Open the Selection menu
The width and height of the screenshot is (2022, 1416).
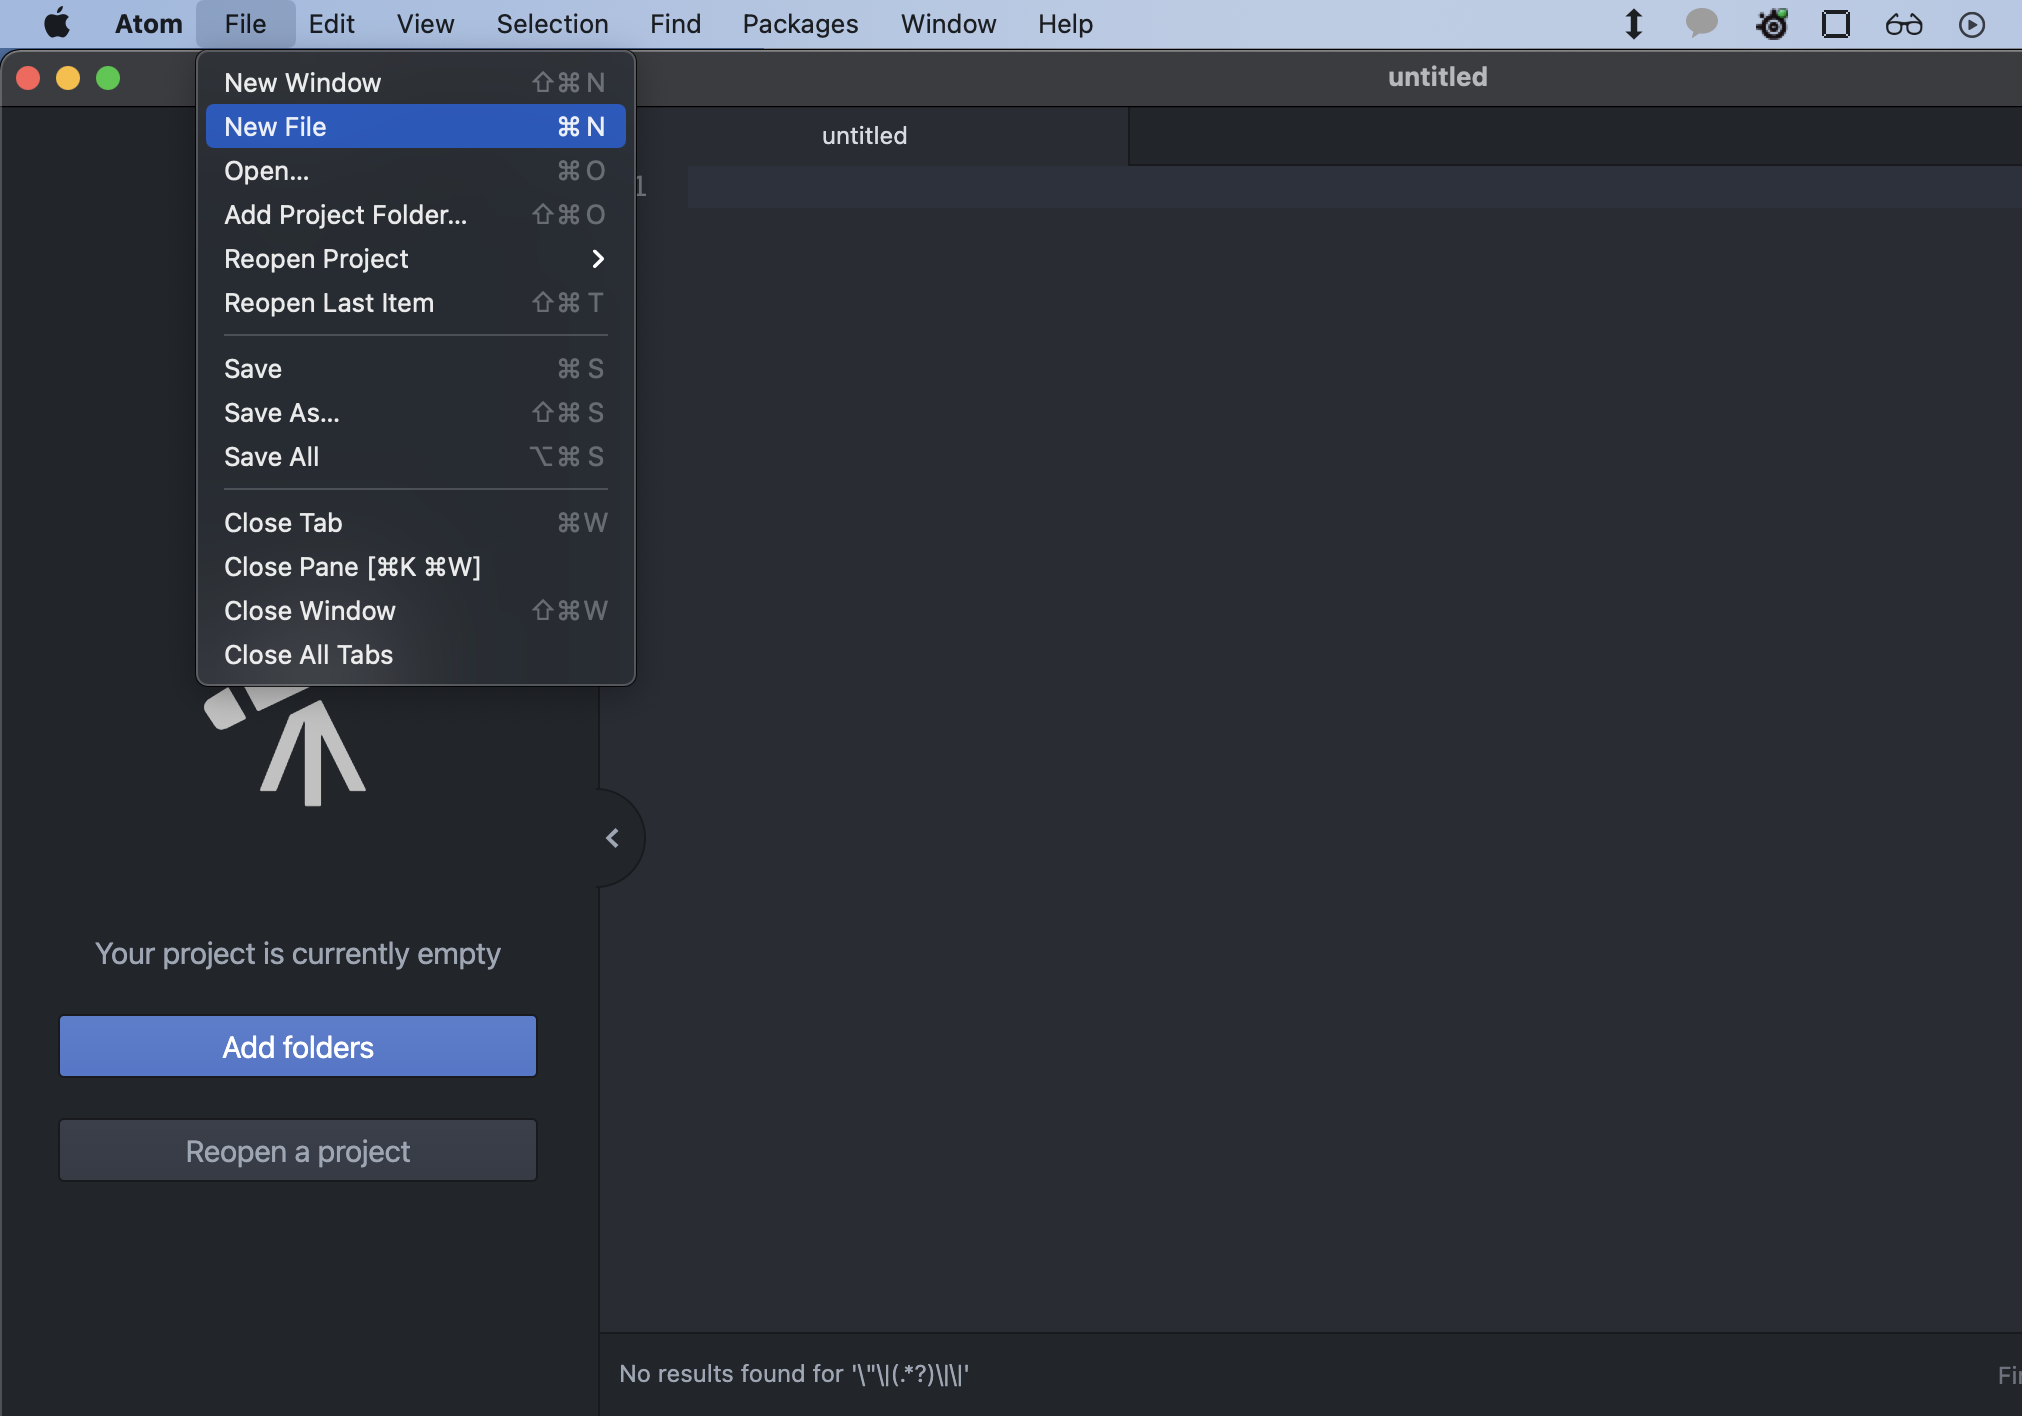[552, 23]
